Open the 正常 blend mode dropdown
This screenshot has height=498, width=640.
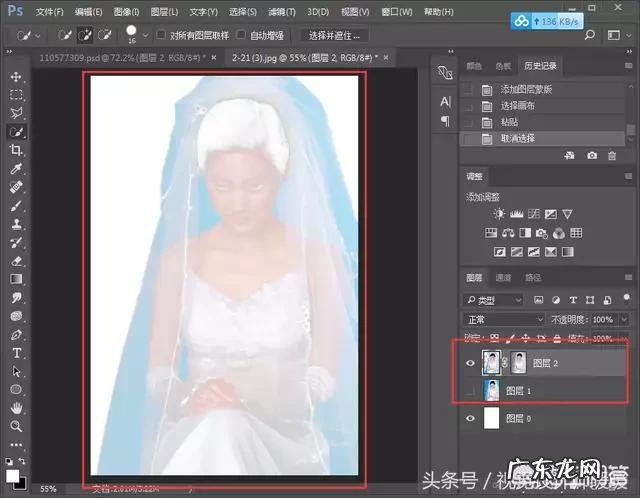click(504, 320)
